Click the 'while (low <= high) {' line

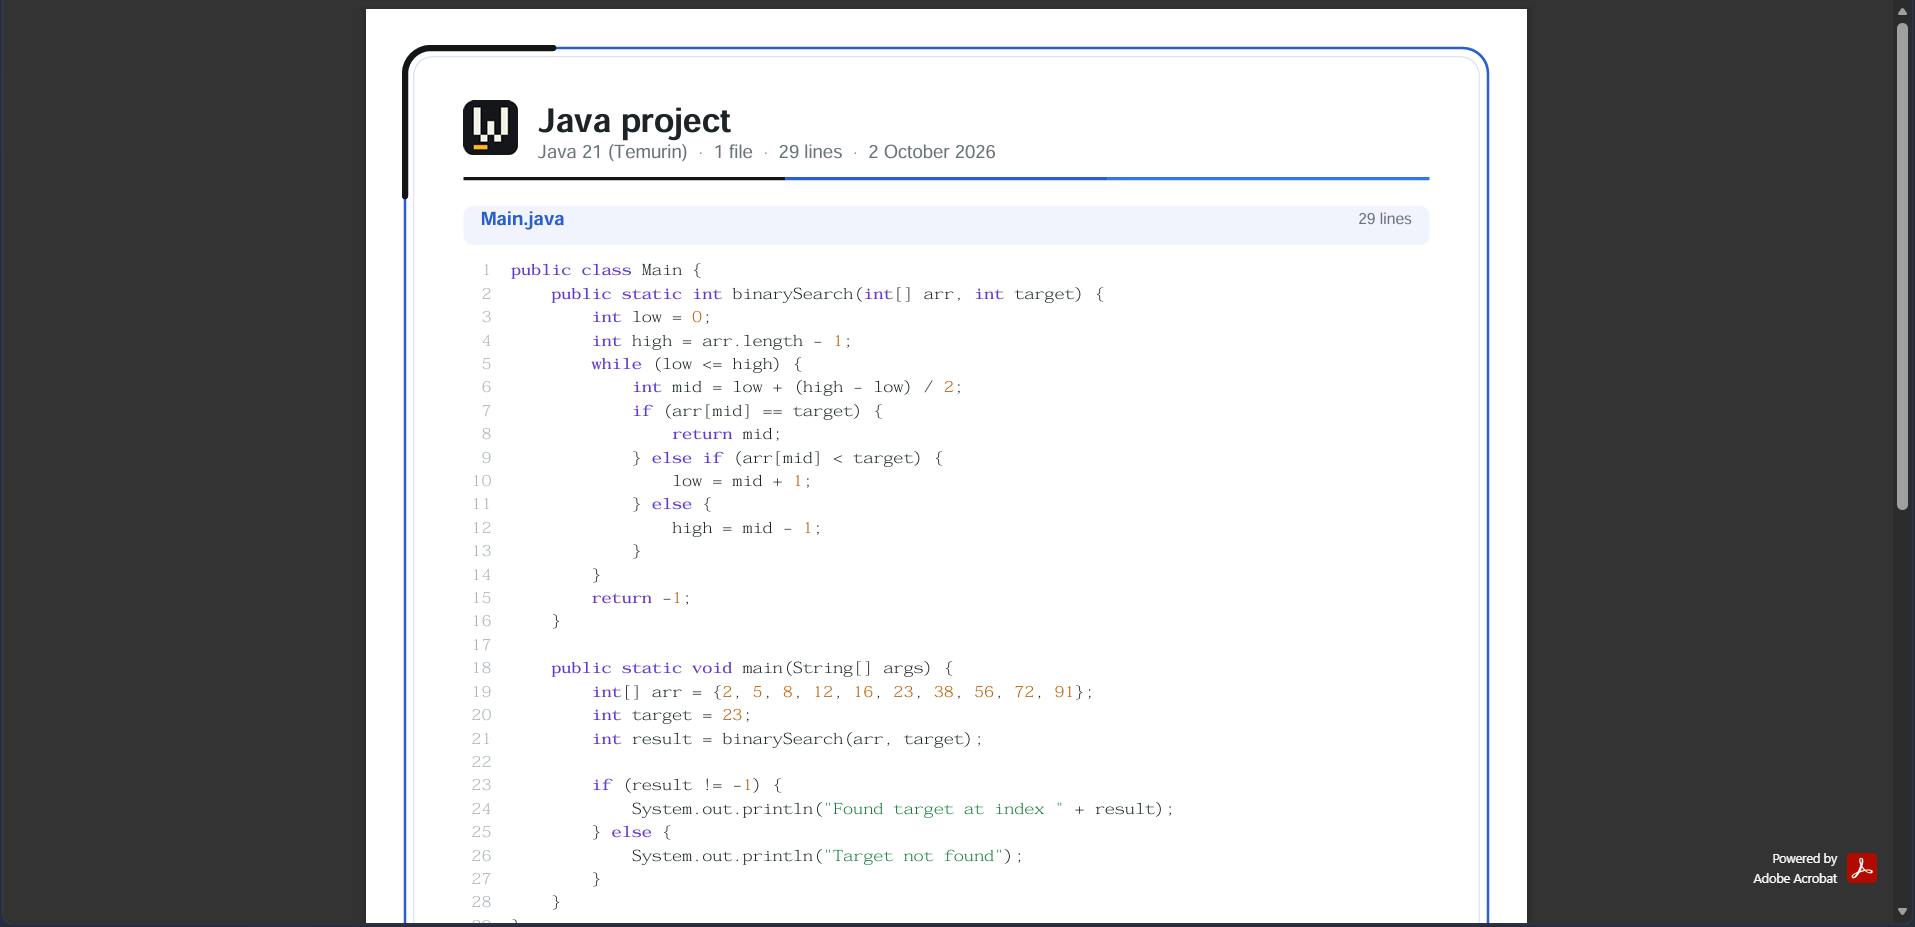[696, 364]
